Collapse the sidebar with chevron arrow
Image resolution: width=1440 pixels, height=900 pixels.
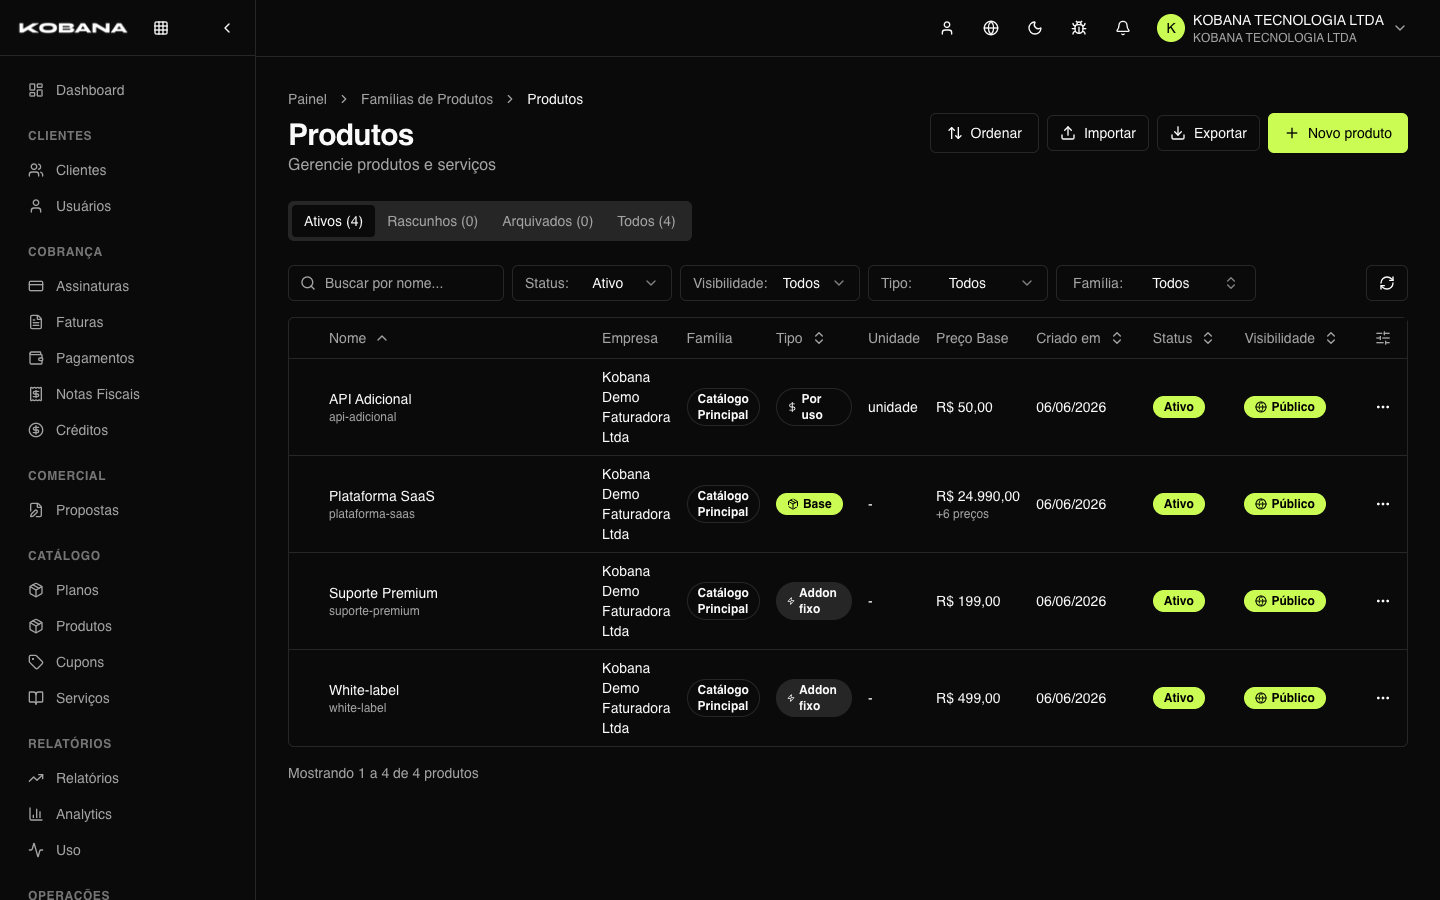[227, 28]
